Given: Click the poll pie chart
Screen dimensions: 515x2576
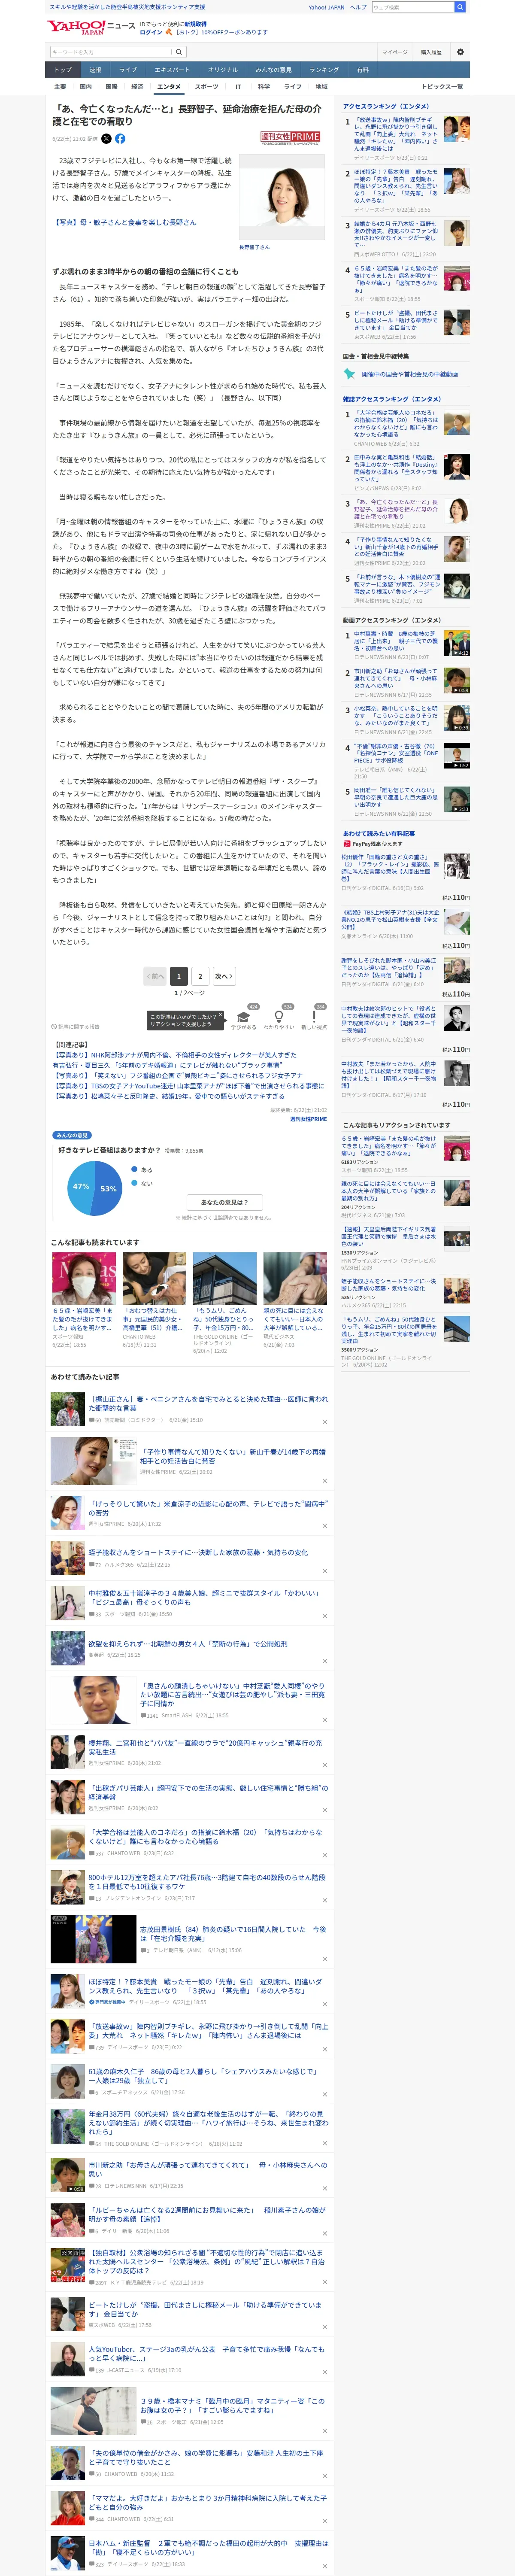Looking at the screenshot, I should pyautogui.click(x=94, y=1187).
